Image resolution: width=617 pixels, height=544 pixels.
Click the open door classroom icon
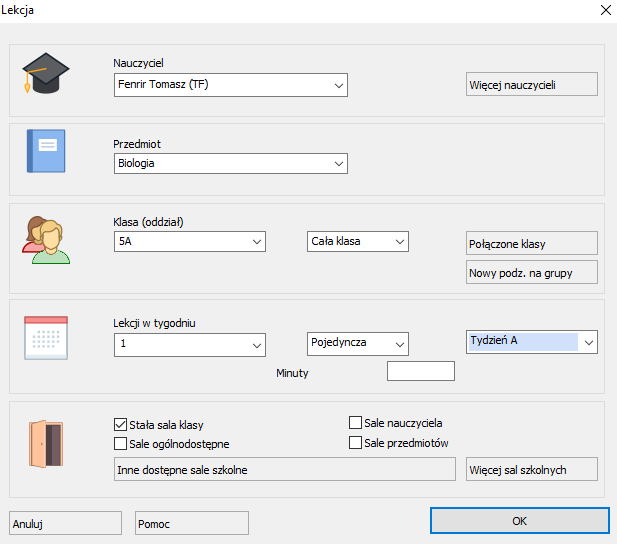click(46, 444)
